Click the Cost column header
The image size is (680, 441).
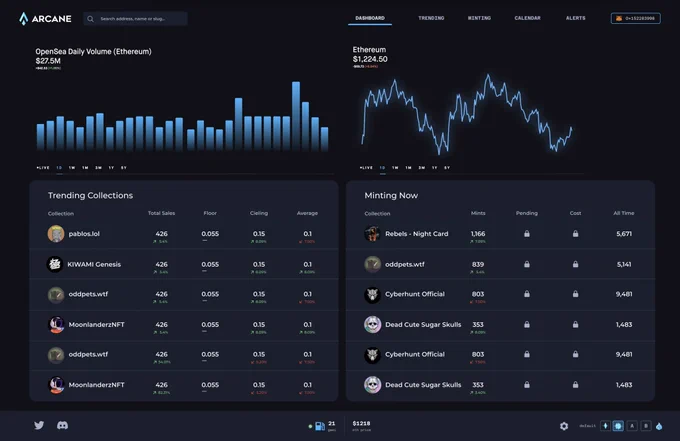[575, 213]
